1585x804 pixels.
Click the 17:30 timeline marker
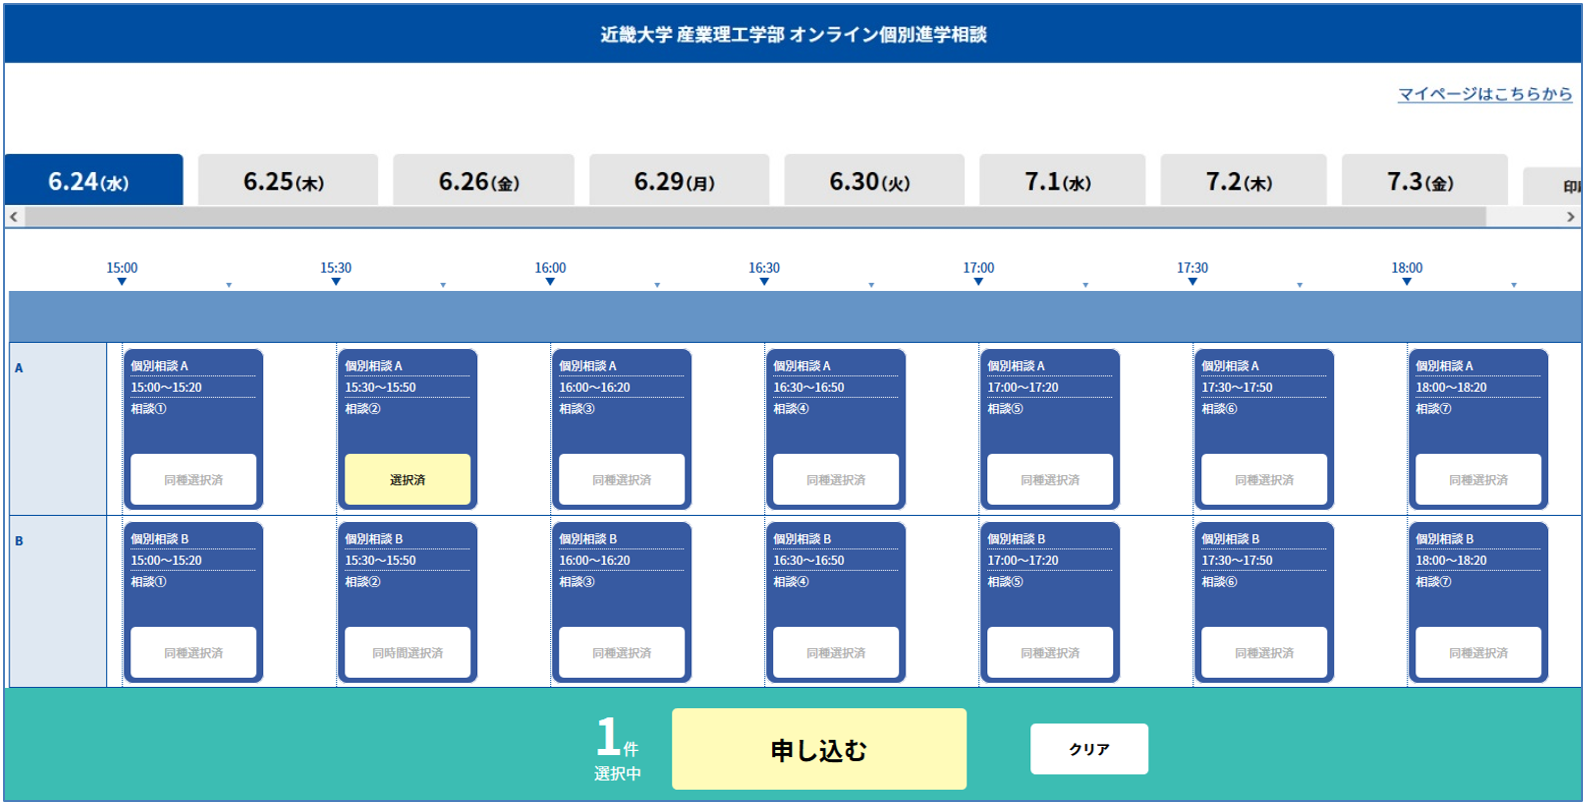pos(1192,274)
